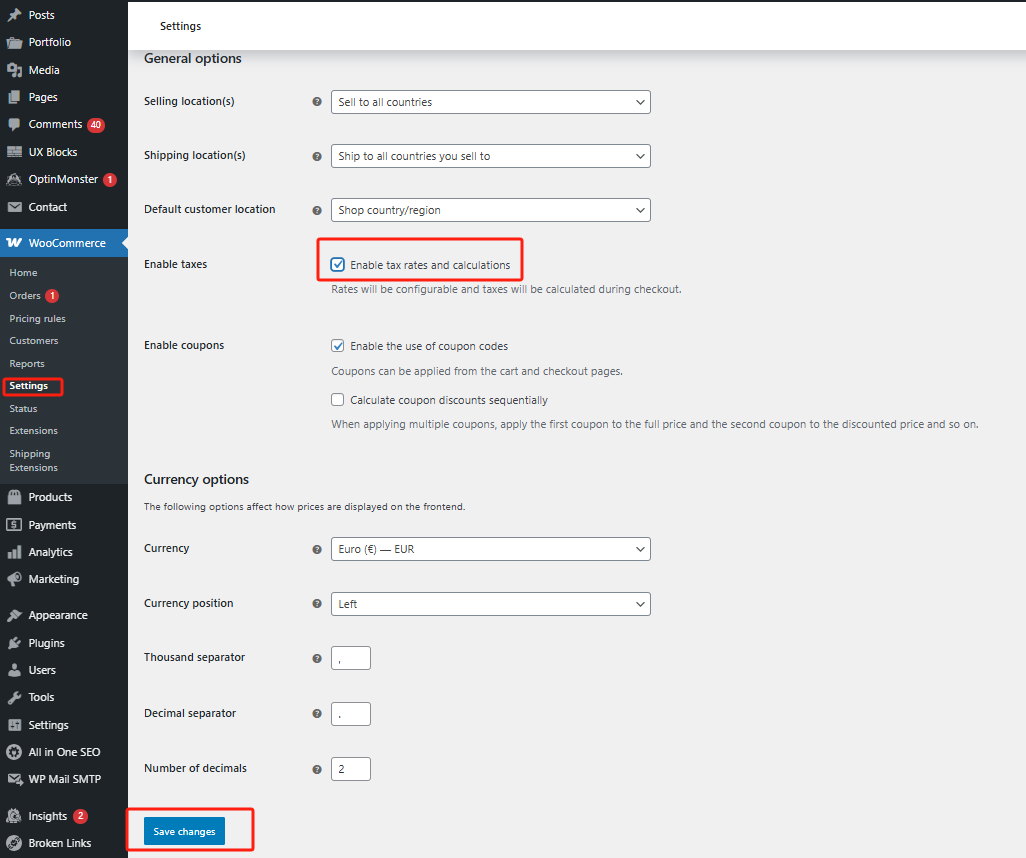Click the WooCommerce logo icon in sidebar
The height and width of the screenshot is (858, 1026).
click(14, 243)
